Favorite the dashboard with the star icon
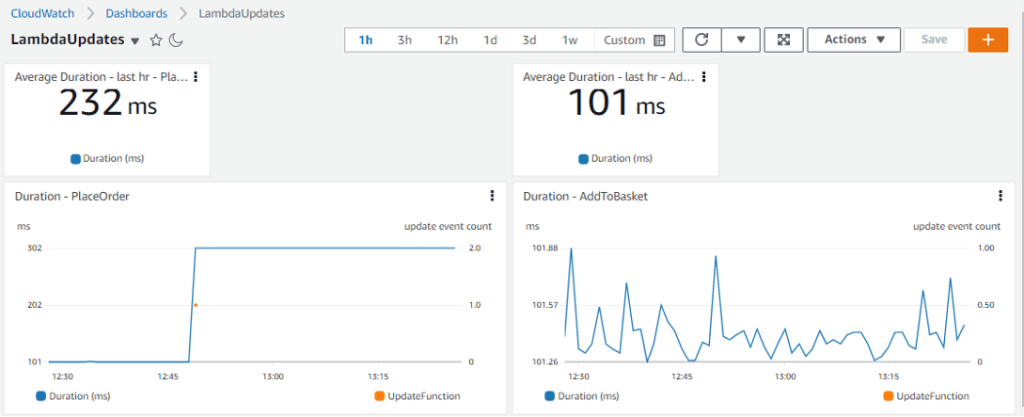The image size is (1024, 417). [x=156, y=41]
